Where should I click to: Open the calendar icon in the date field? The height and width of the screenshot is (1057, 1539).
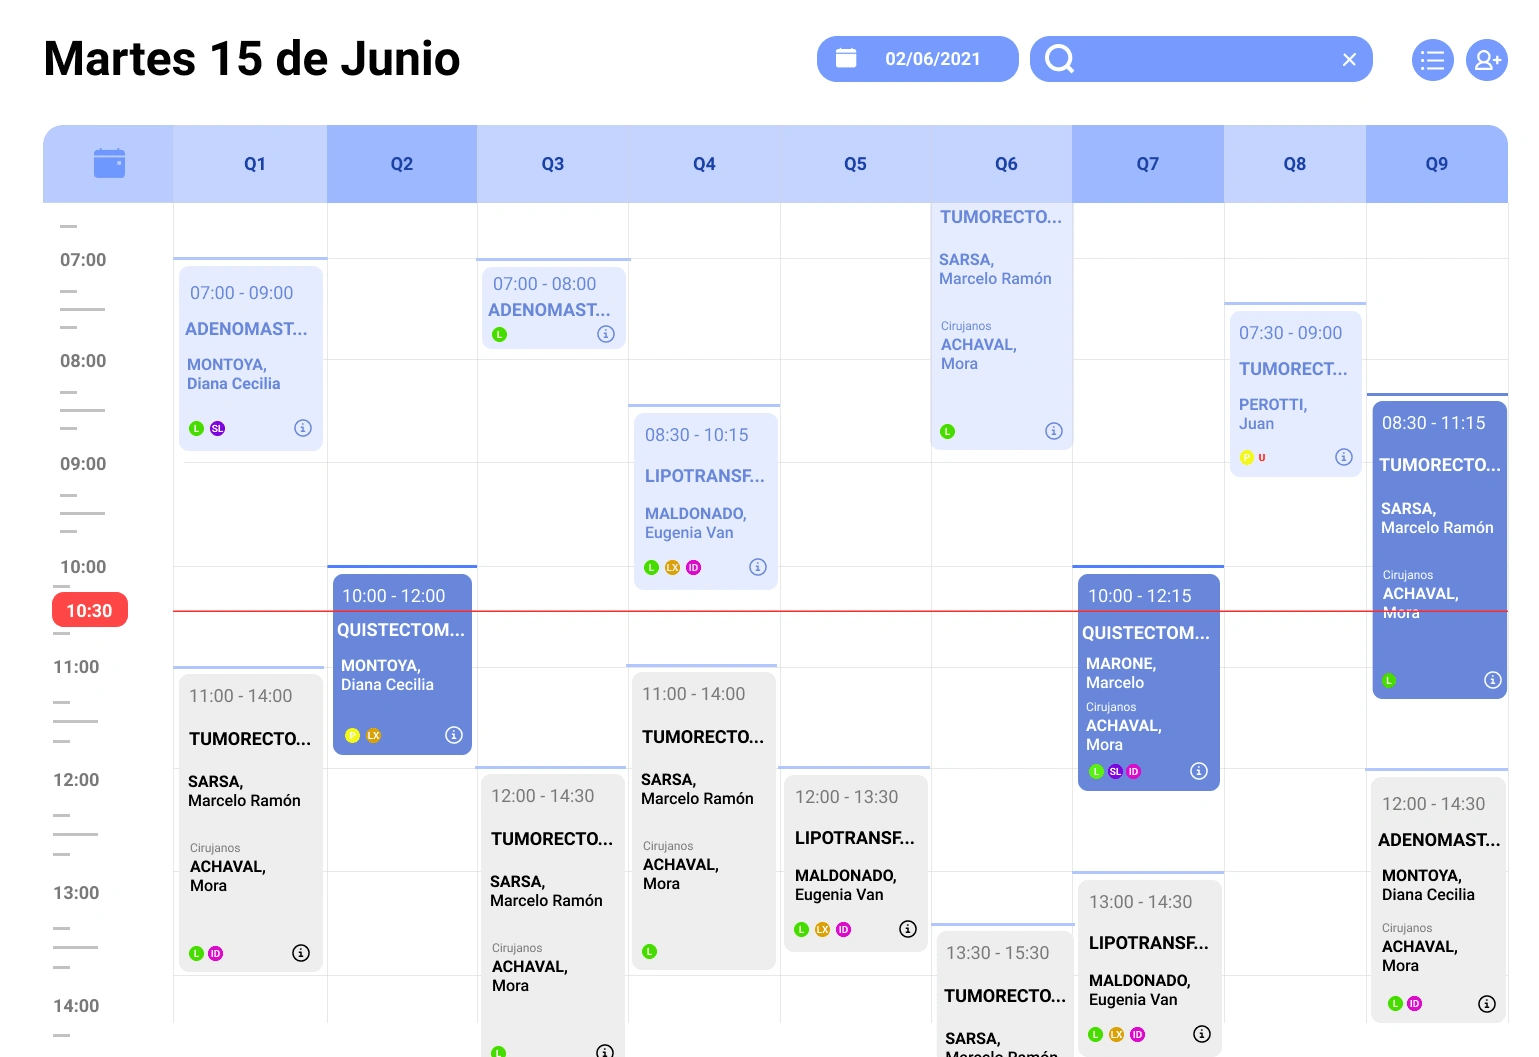coord(846,58)
